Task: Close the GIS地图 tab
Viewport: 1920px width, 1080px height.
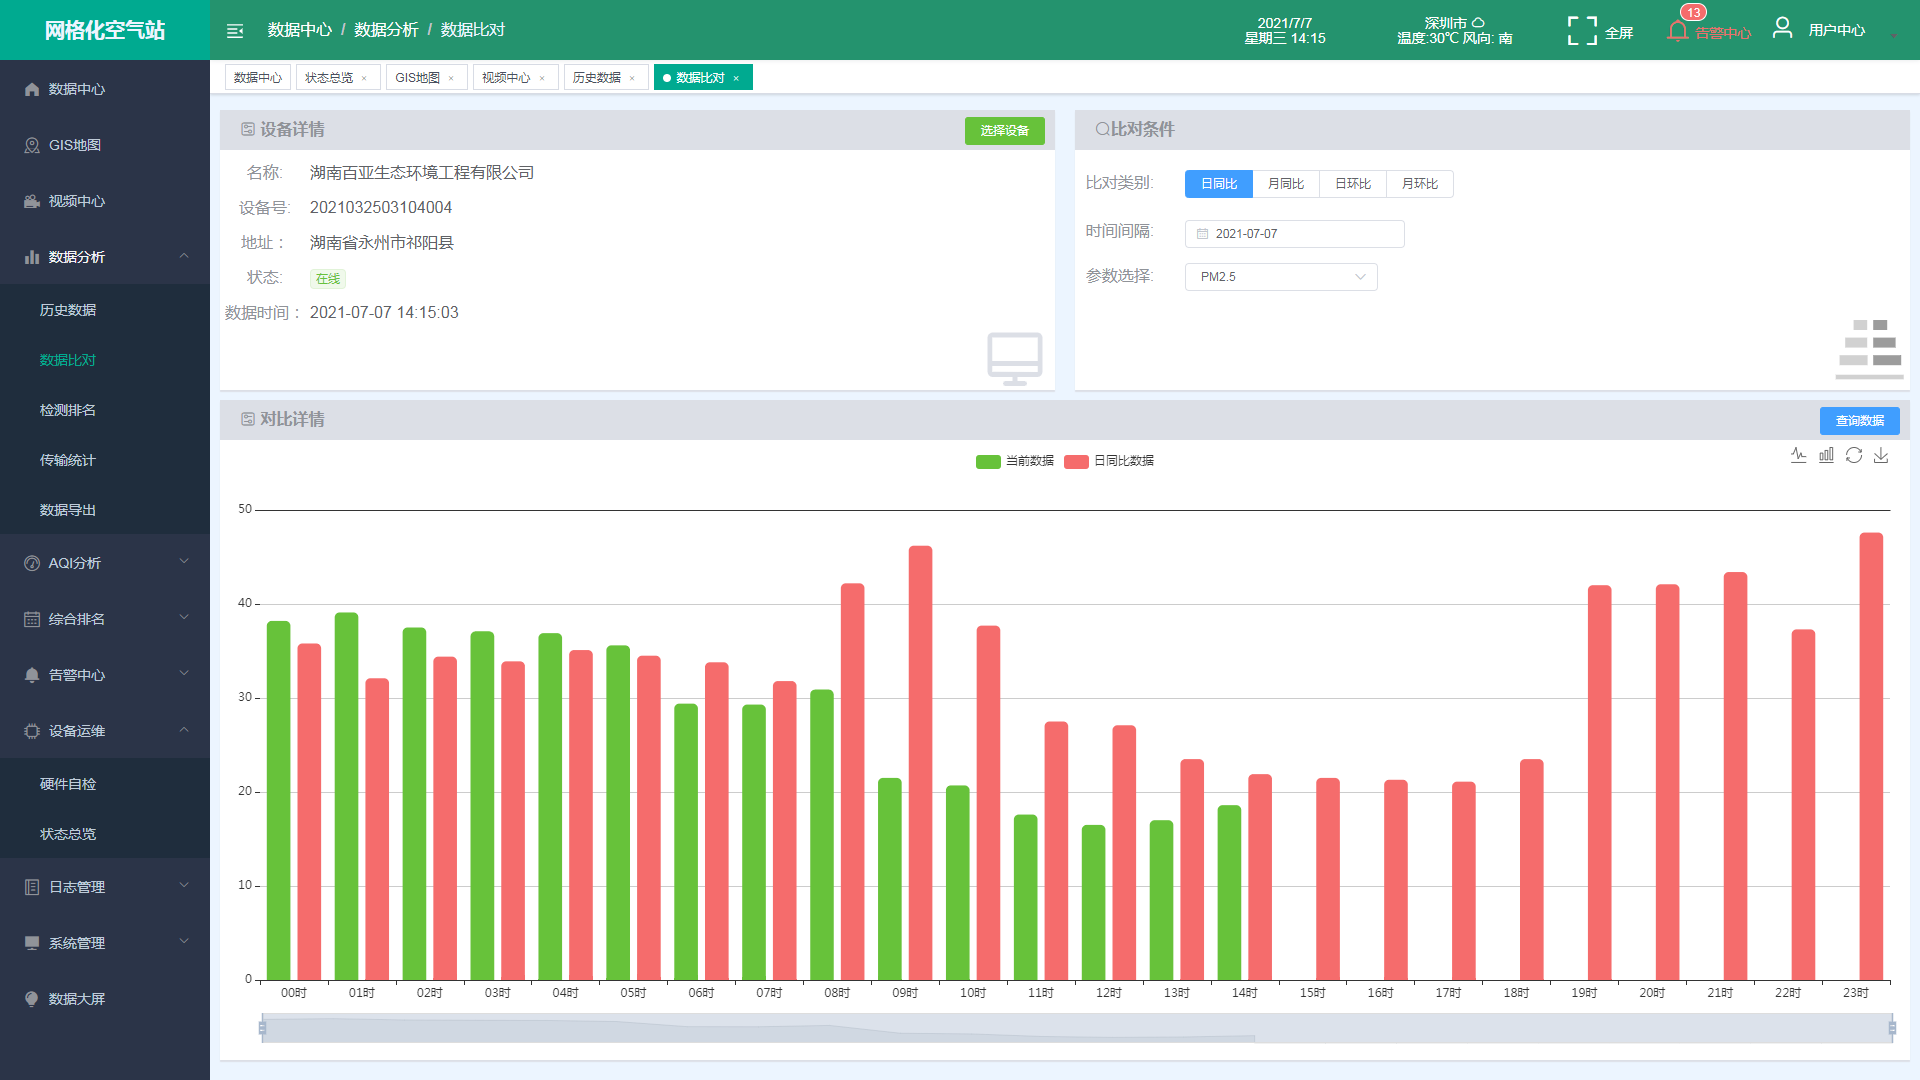Action: pos(451,78)
